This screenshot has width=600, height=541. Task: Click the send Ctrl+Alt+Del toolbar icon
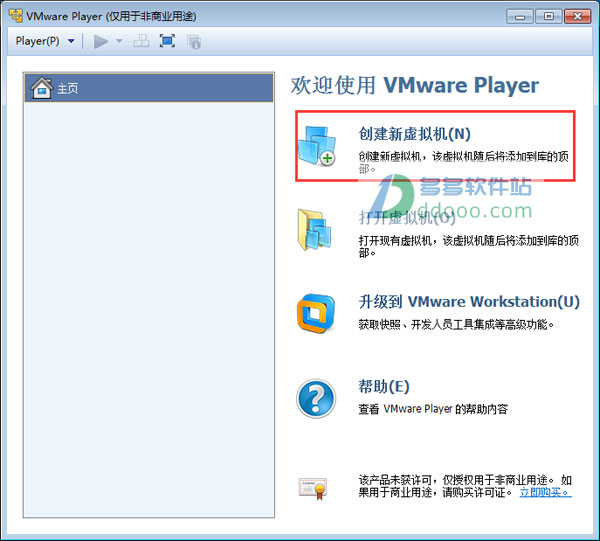[x=141, y=41]
